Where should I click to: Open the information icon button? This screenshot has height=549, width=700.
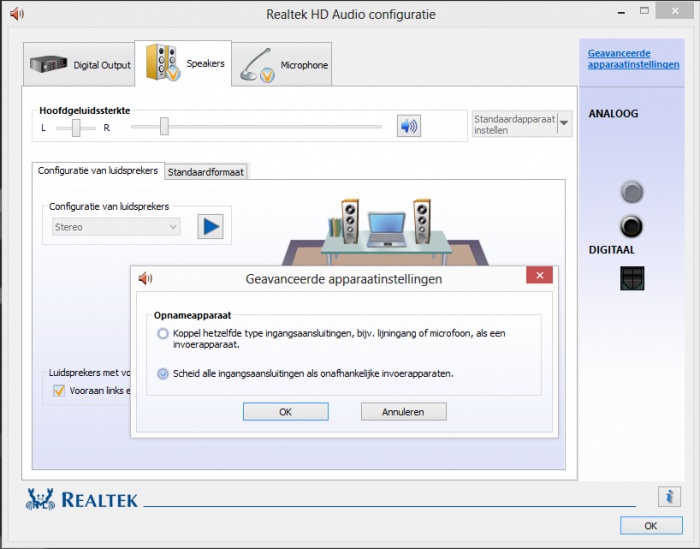tap(669, 496)
